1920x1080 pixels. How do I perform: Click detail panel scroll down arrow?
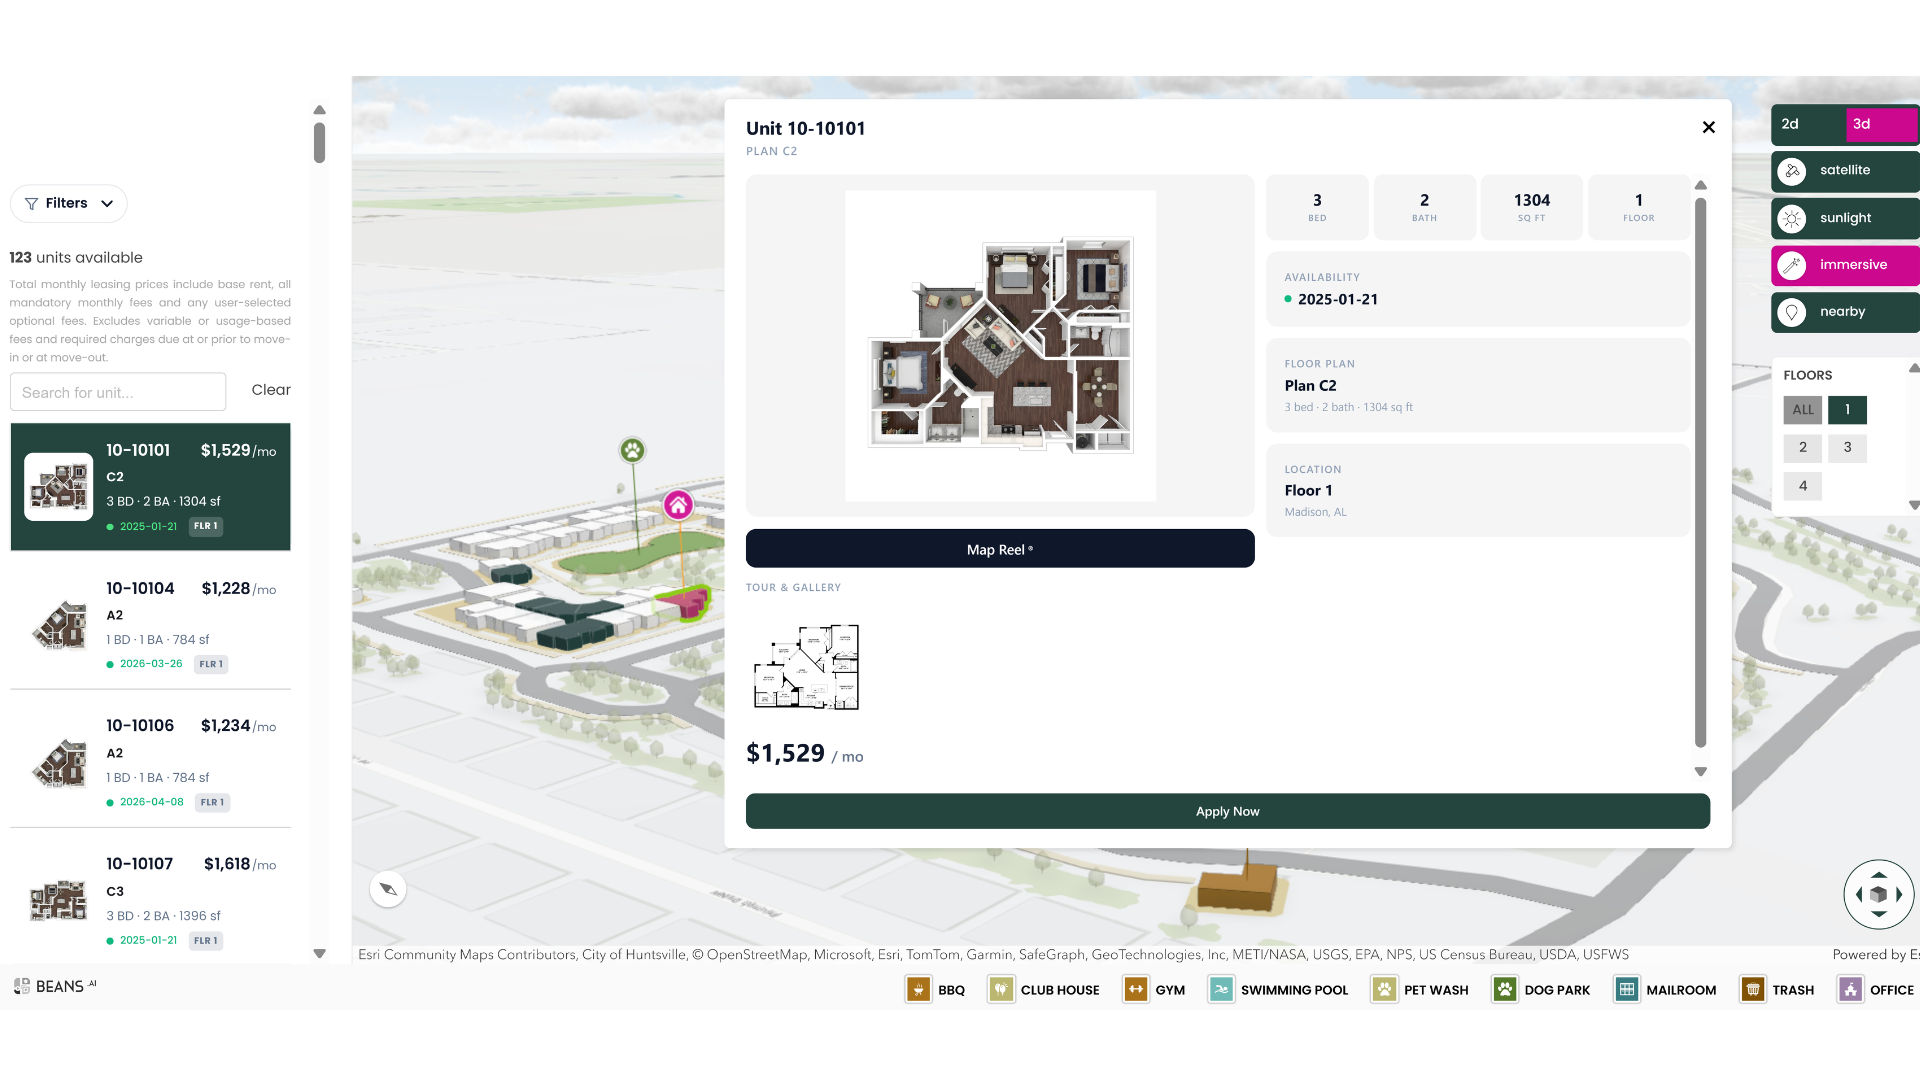1701,772
